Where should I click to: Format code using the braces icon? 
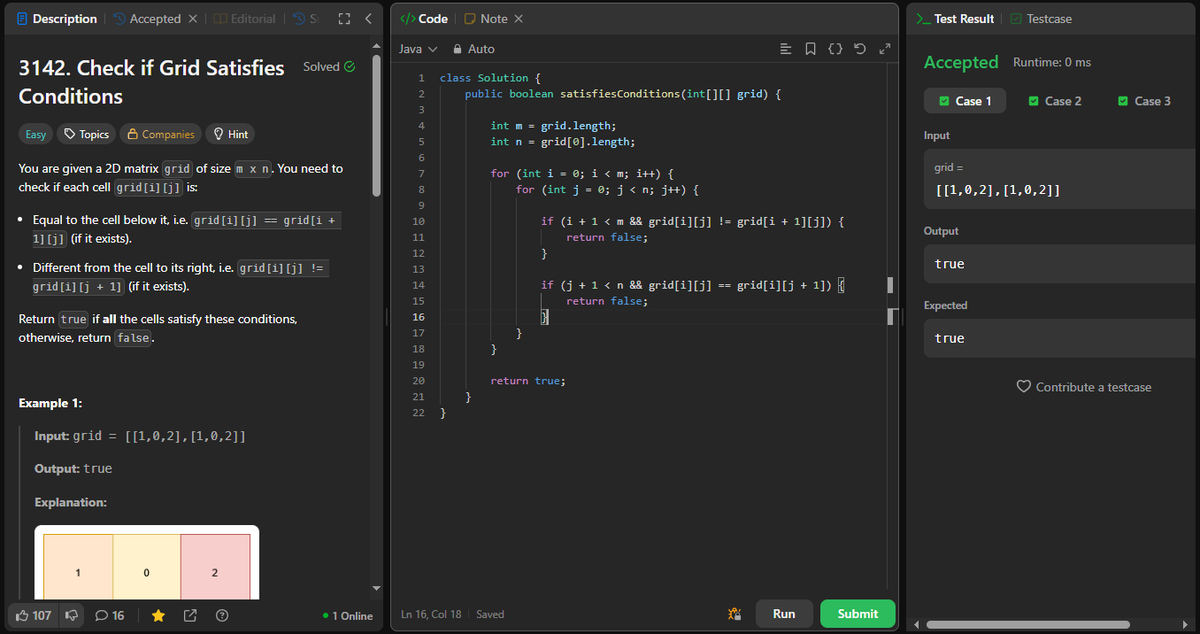tap(836, 48)
